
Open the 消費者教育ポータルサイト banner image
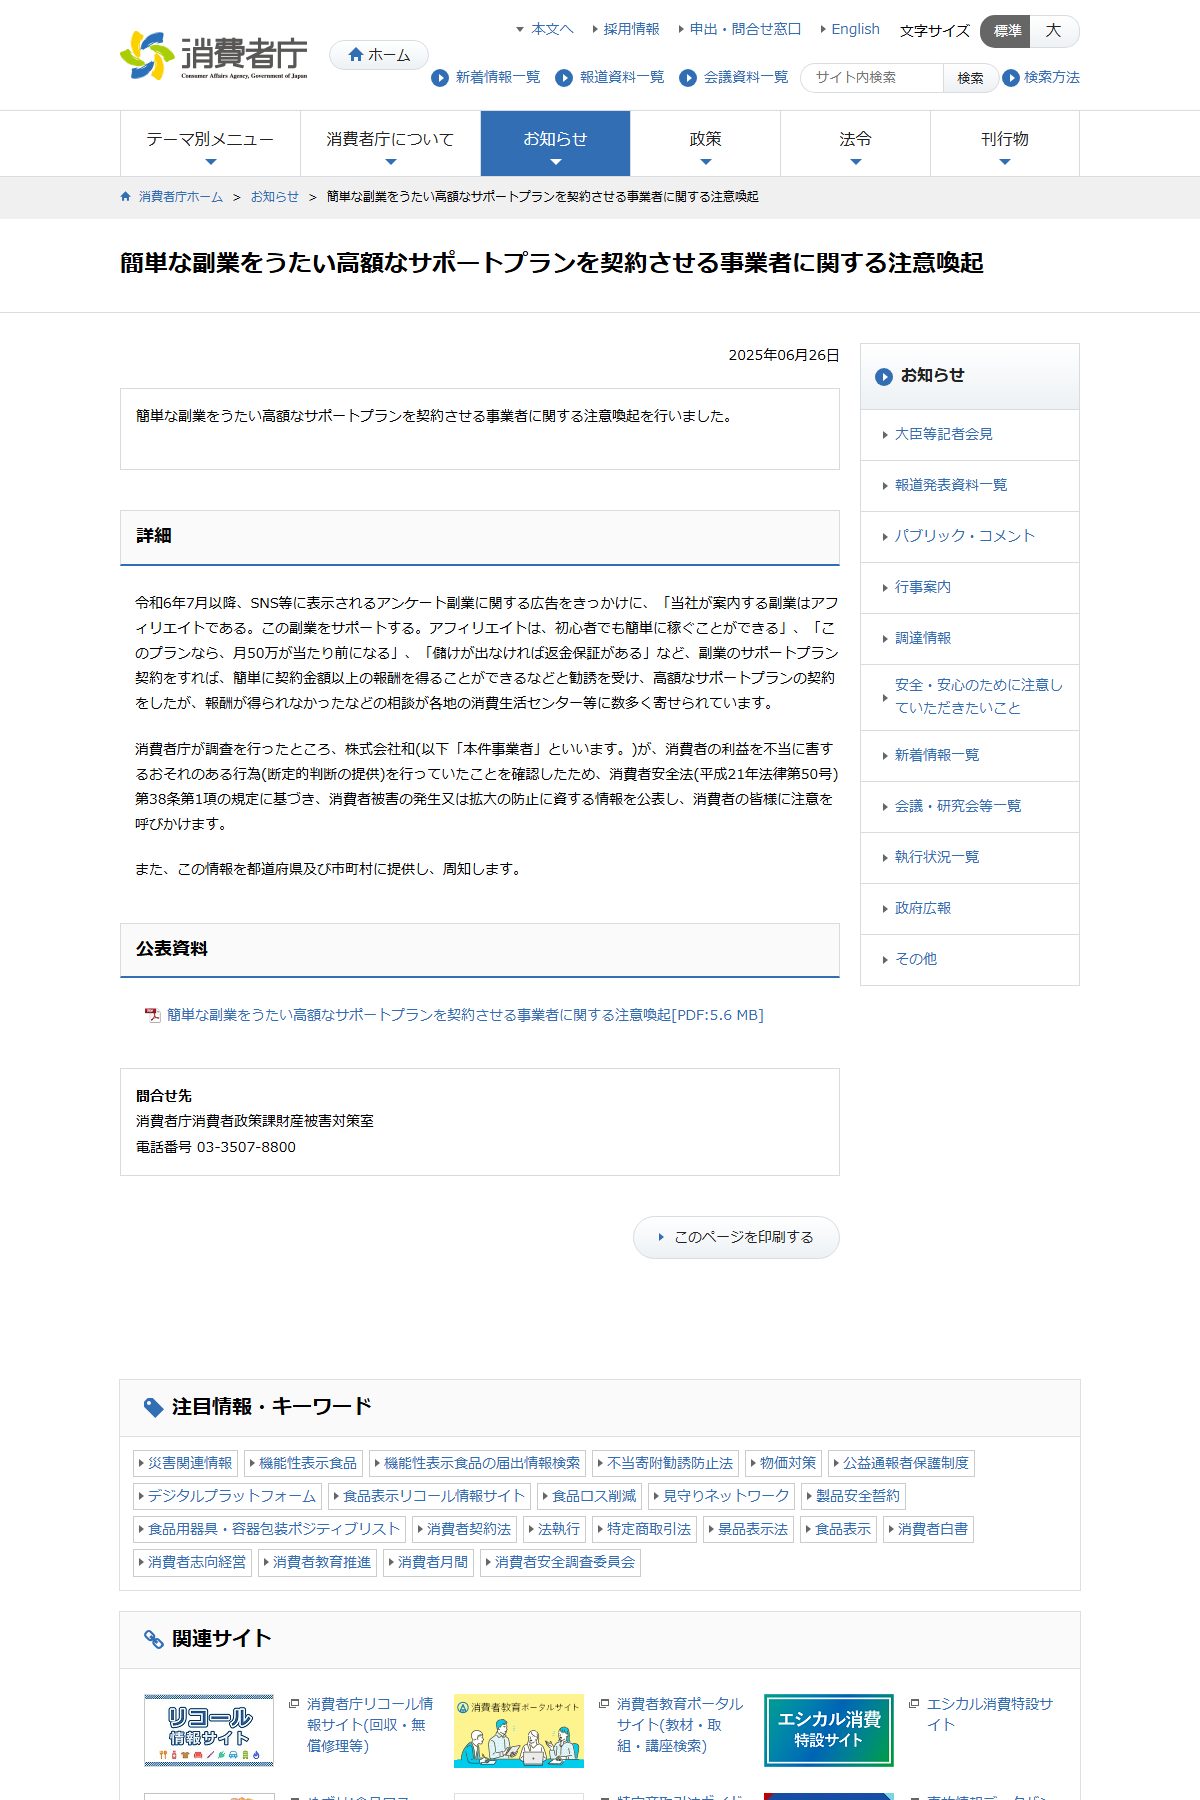519,1730
